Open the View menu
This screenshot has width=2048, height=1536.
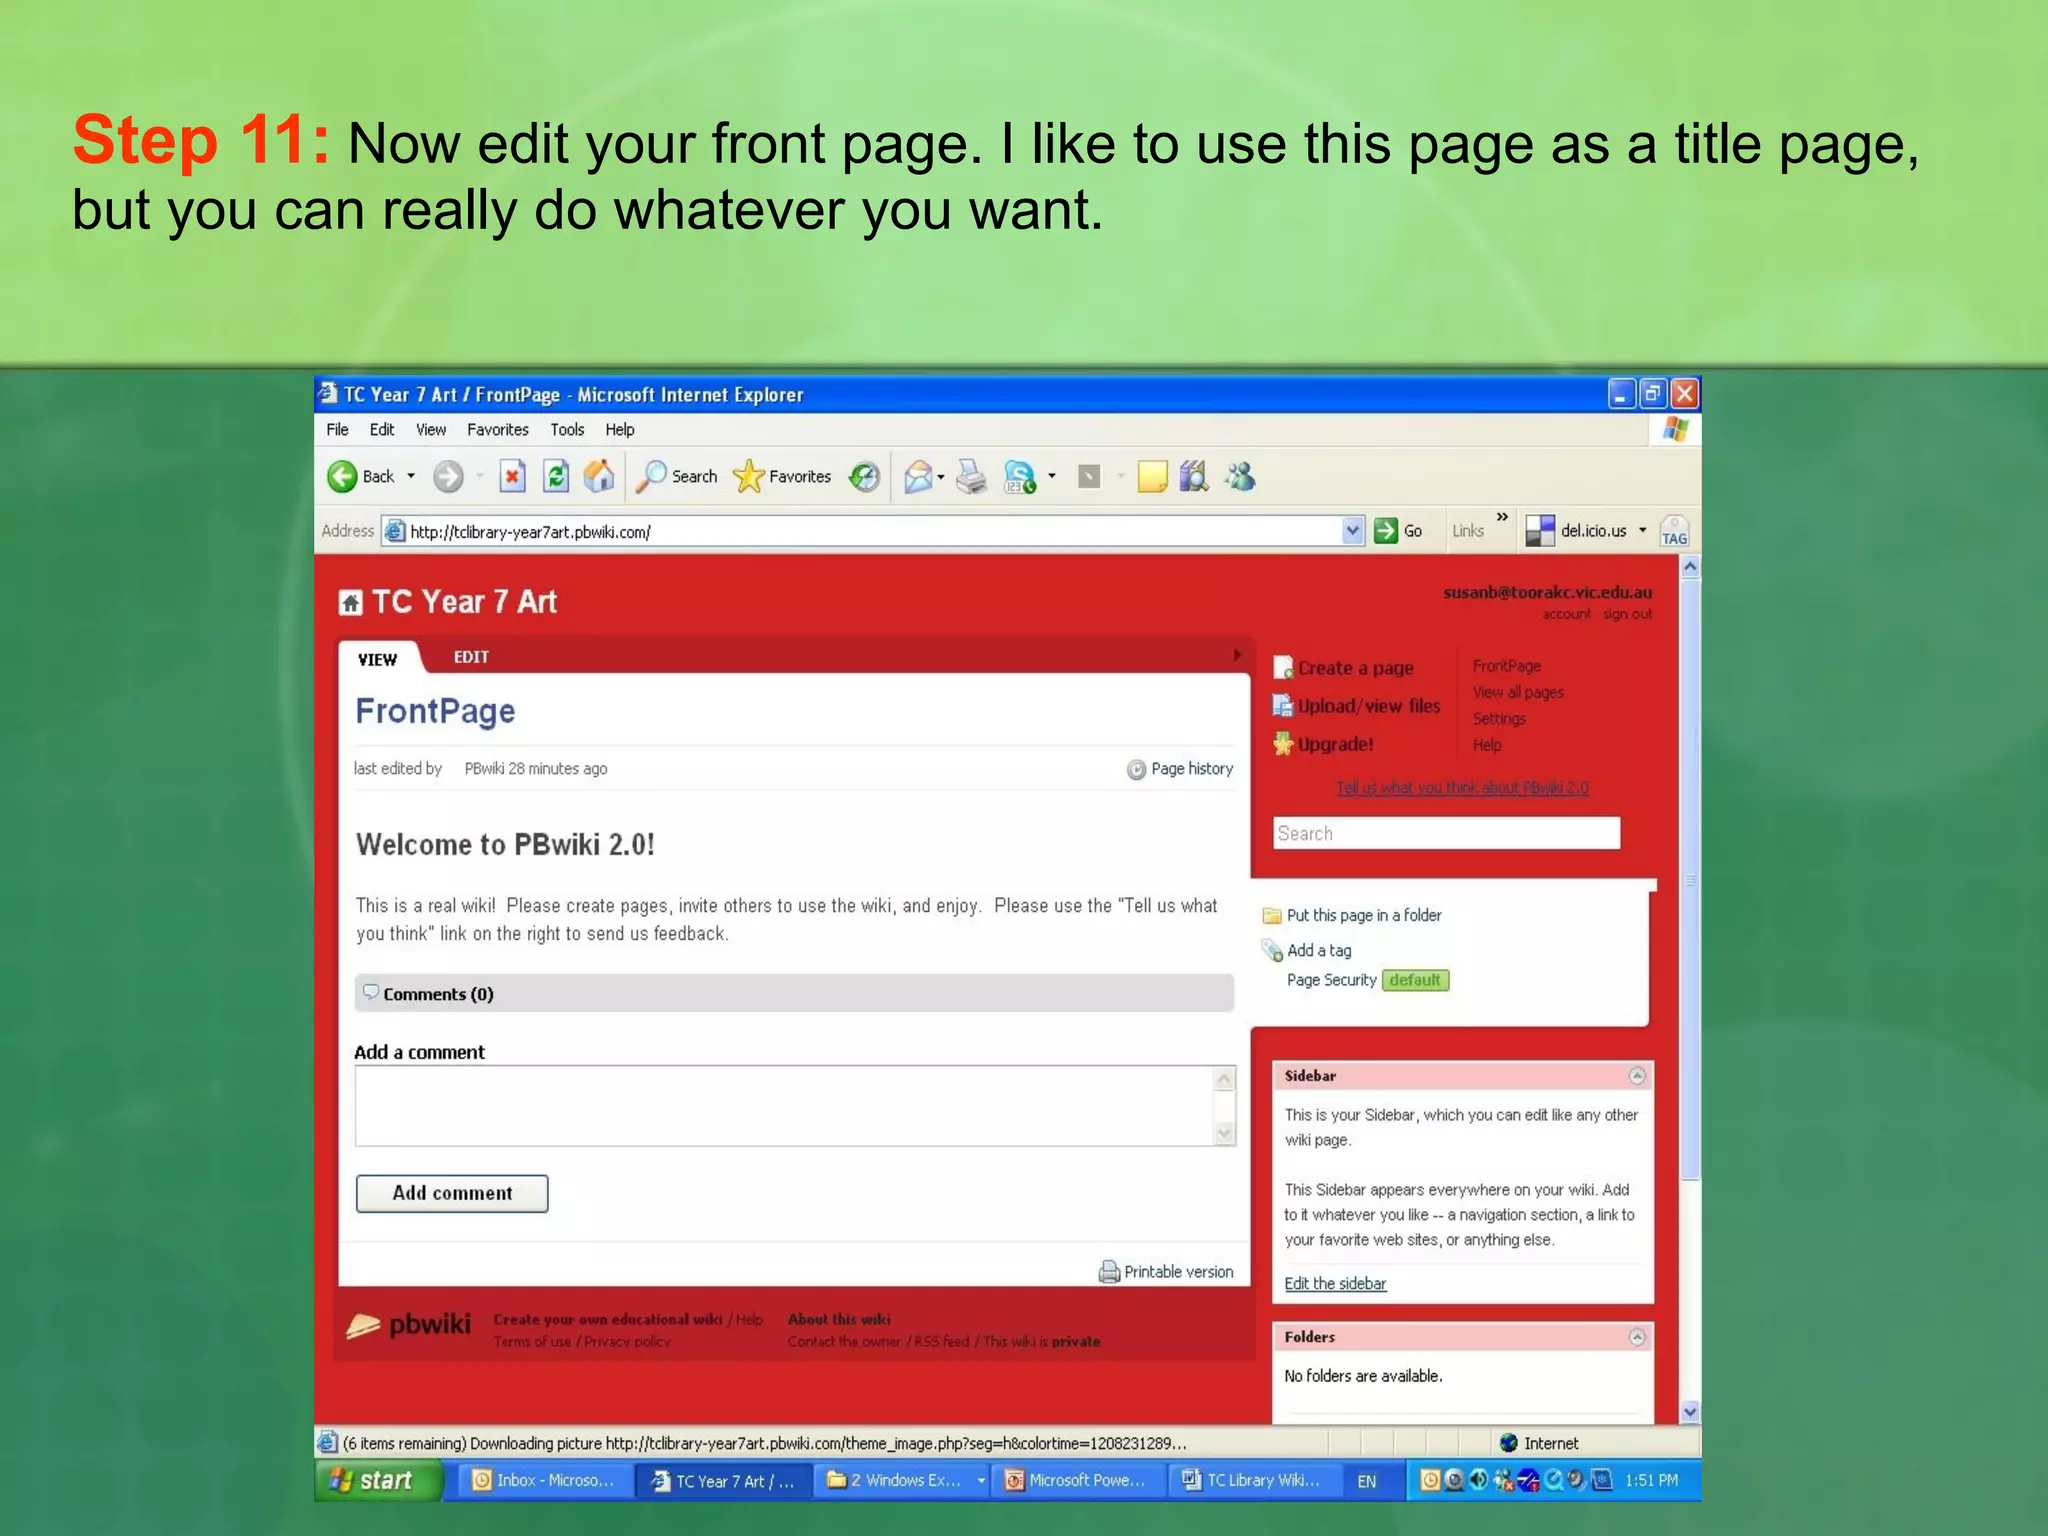coord(431,430)
